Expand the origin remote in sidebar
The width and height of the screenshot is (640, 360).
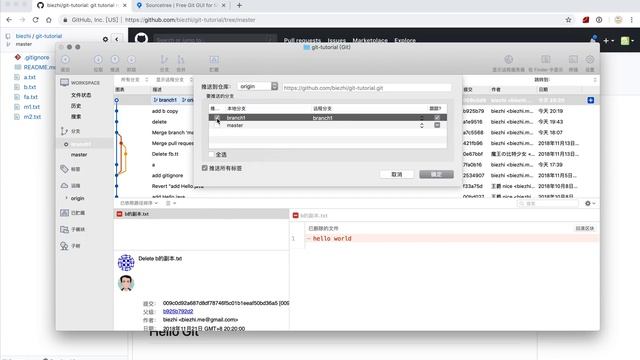coord(67,198)
